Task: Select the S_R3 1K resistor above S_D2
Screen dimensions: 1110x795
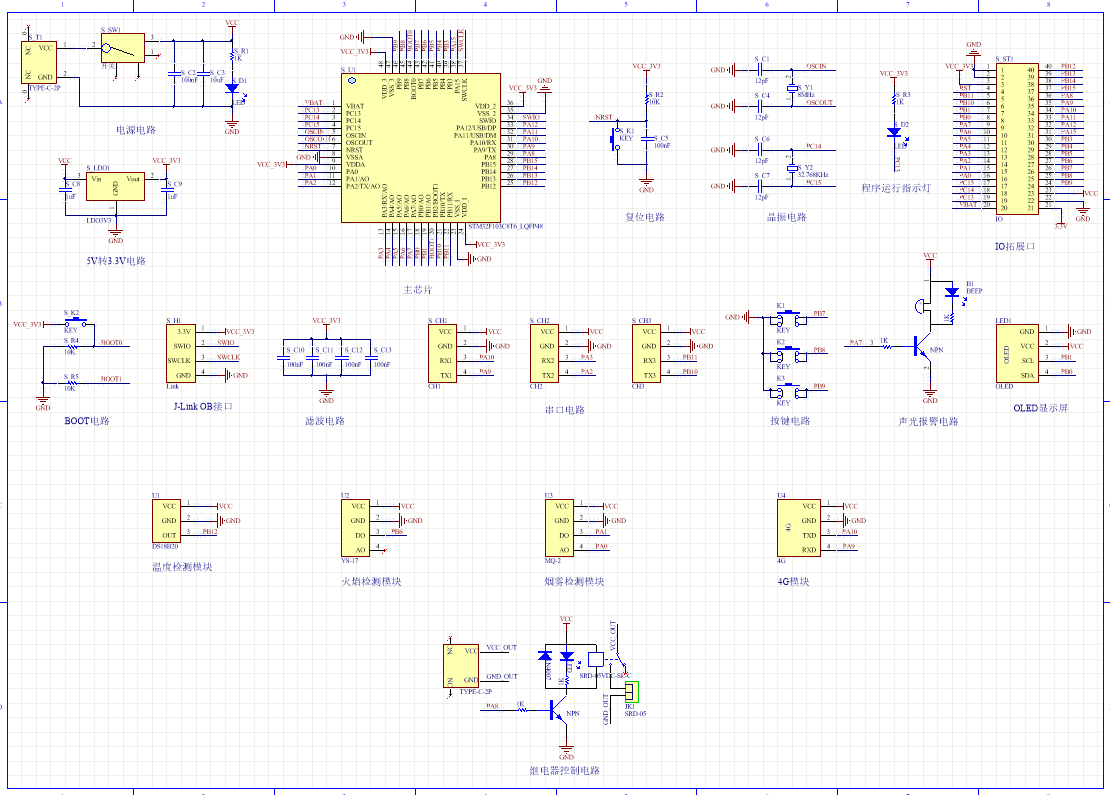Action: [894, 98]
